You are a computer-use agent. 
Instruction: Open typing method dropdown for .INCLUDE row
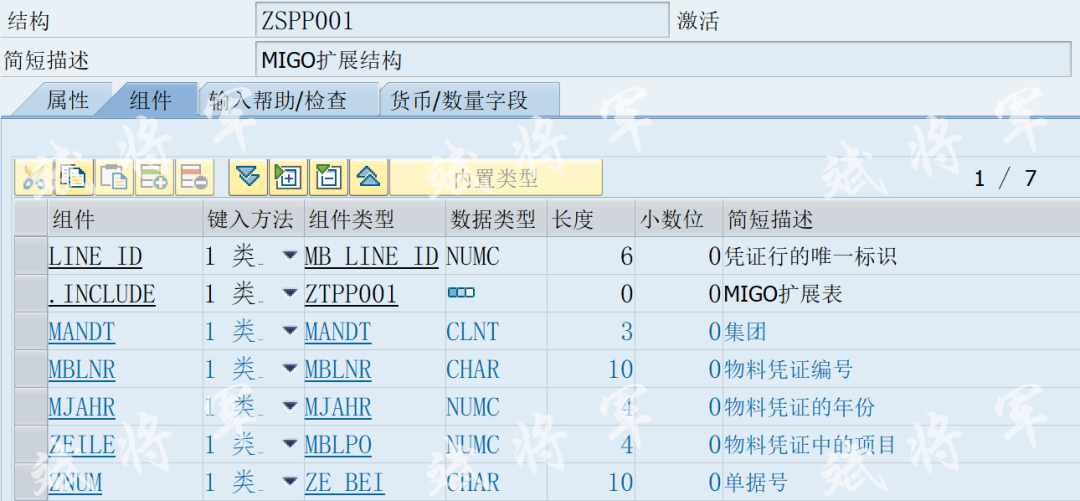click(290, 294)
